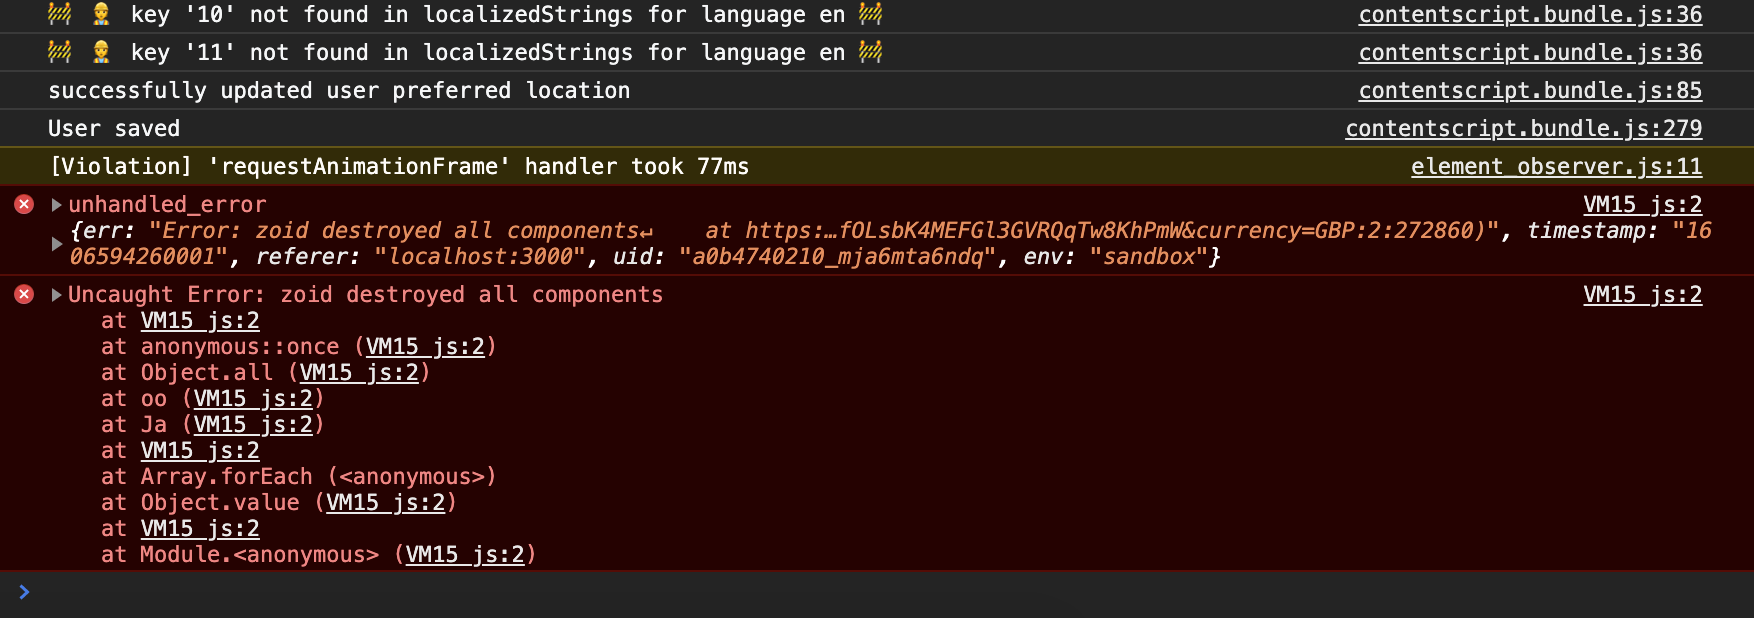The height and width of the screenshot is (618, 1754).
Task: Open VM15 js:2 link in Object.all frame
Action: [359, 373]
